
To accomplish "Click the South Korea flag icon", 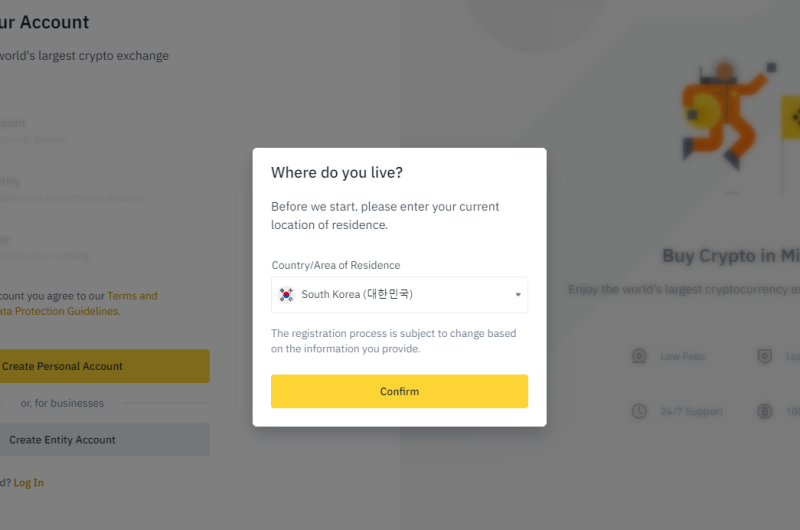I will coord(287,295).
